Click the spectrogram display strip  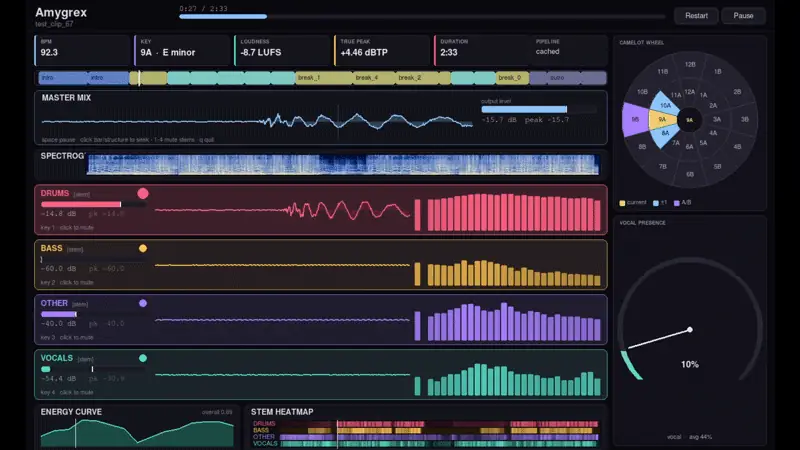pyautogui.click(x=343, y=165)
